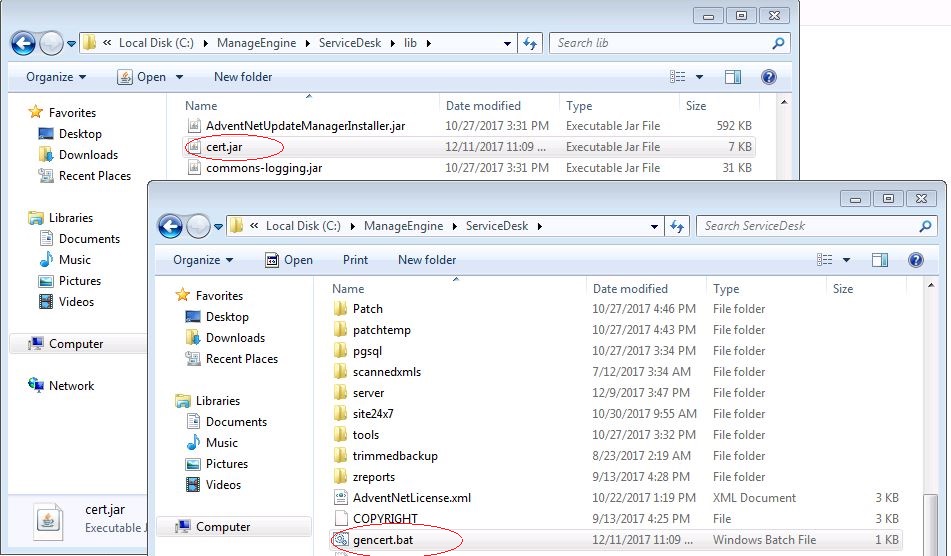The image size is (951, 556).
Task: Select Network in the lib window sidebar
Action: pyautogui.click(x=71, y=386)
